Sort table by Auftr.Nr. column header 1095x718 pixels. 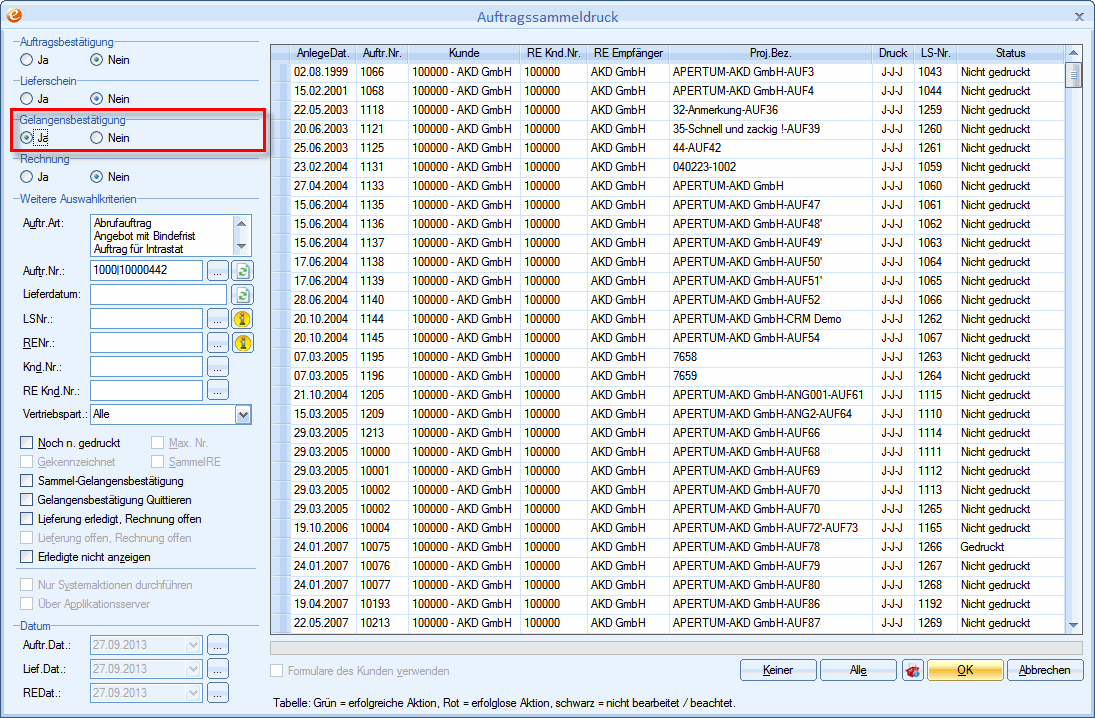click(382, 53)
